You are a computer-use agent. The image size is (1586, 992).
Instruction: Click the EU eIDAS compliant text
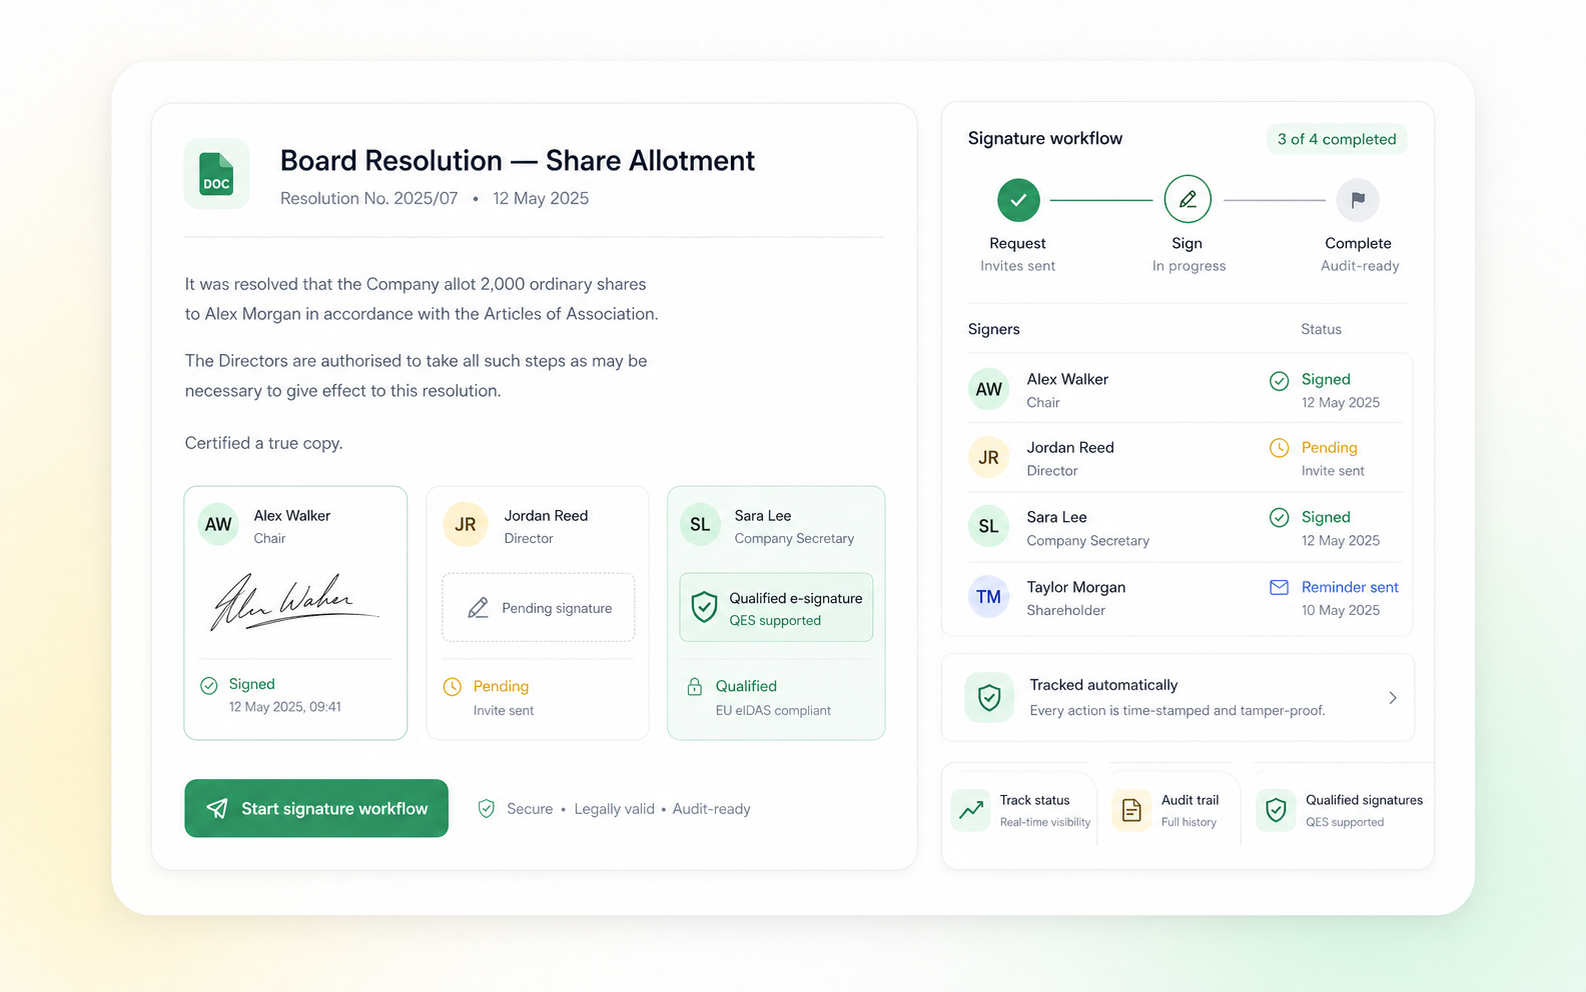773,710
